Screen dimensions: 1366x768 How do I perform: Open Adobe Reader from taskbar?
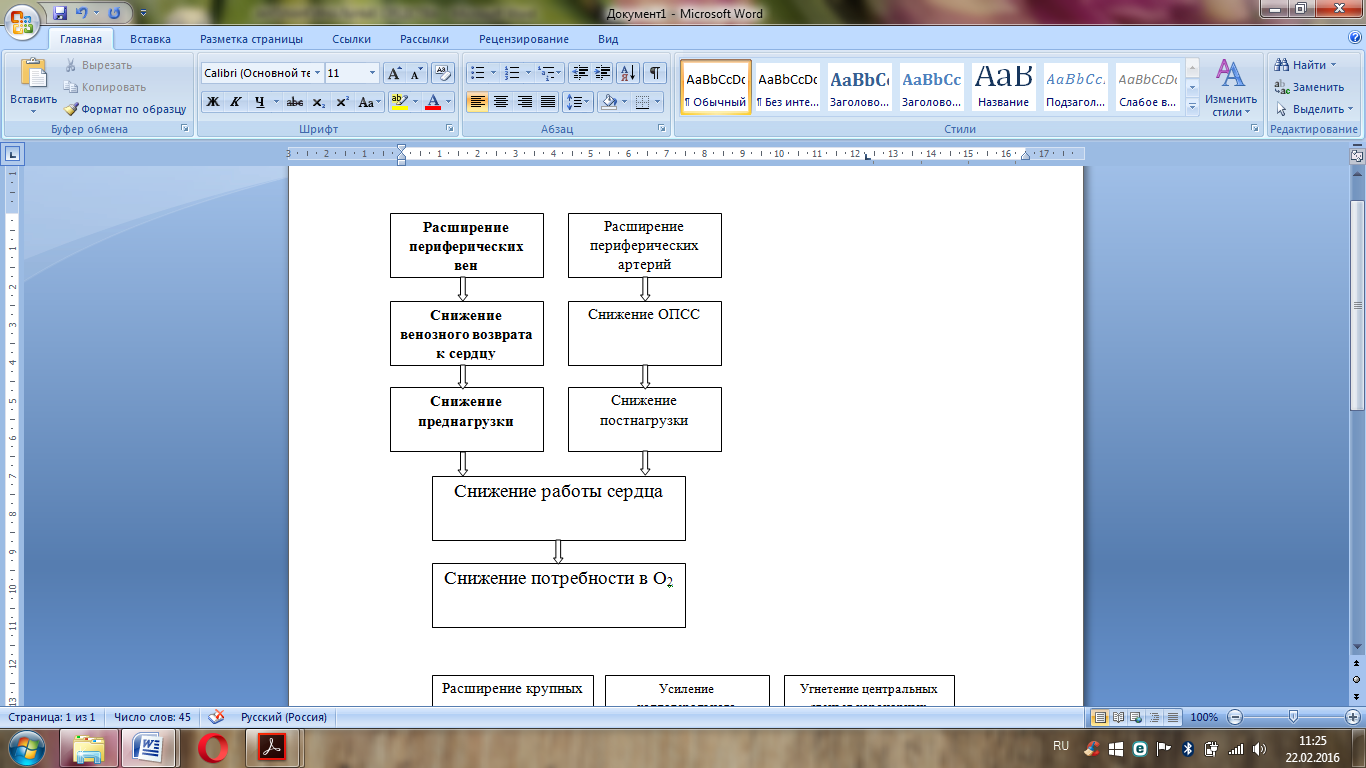tap(273, 748)
